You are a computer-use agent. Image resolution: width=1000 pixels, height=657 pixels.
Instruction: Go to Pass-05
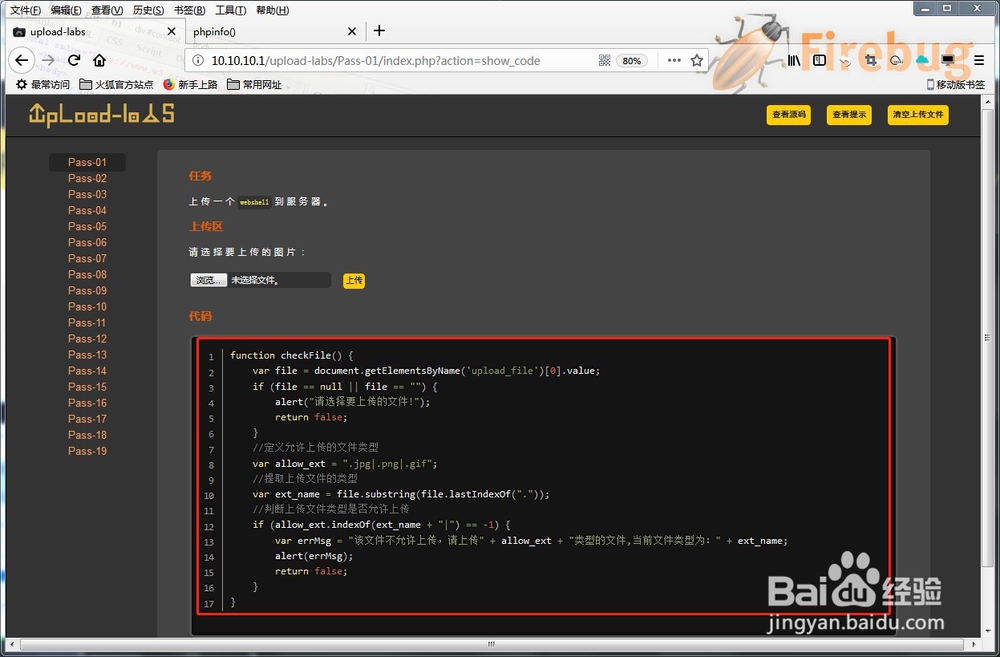[x=87, y=226]
